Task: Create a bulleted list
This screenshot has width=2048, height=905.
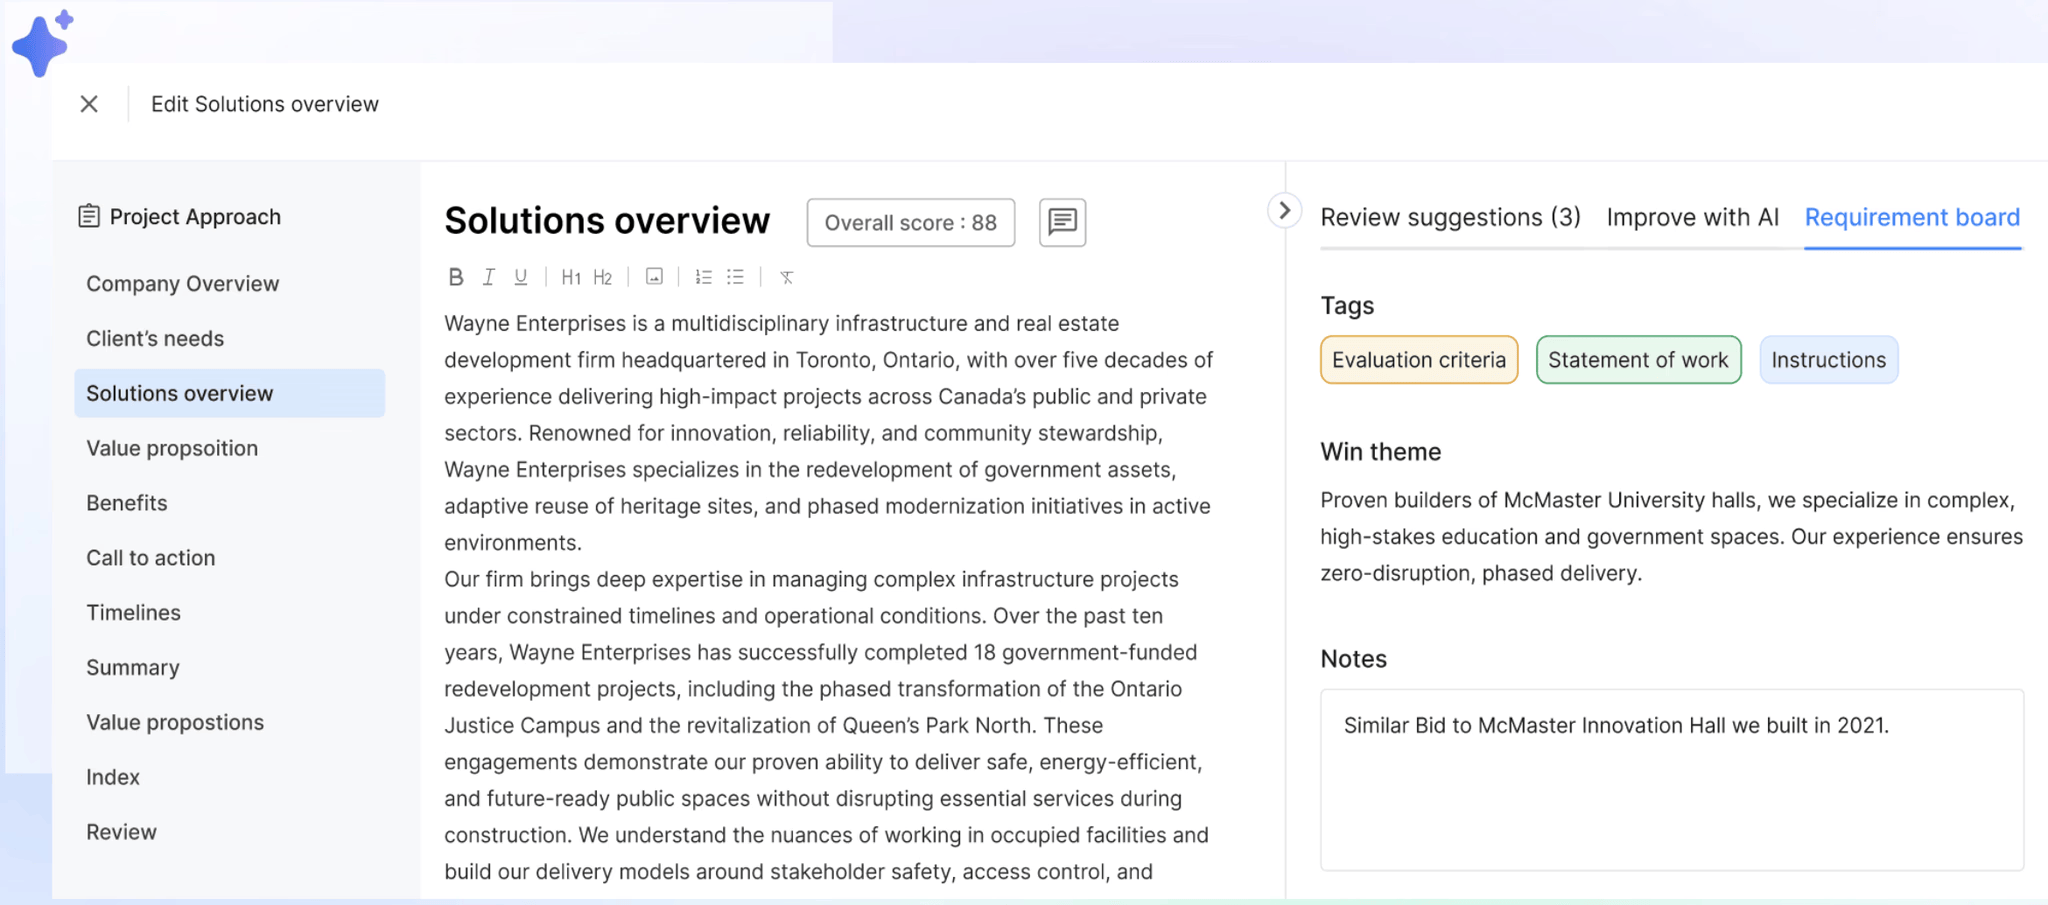Action: tap(735, 277)
